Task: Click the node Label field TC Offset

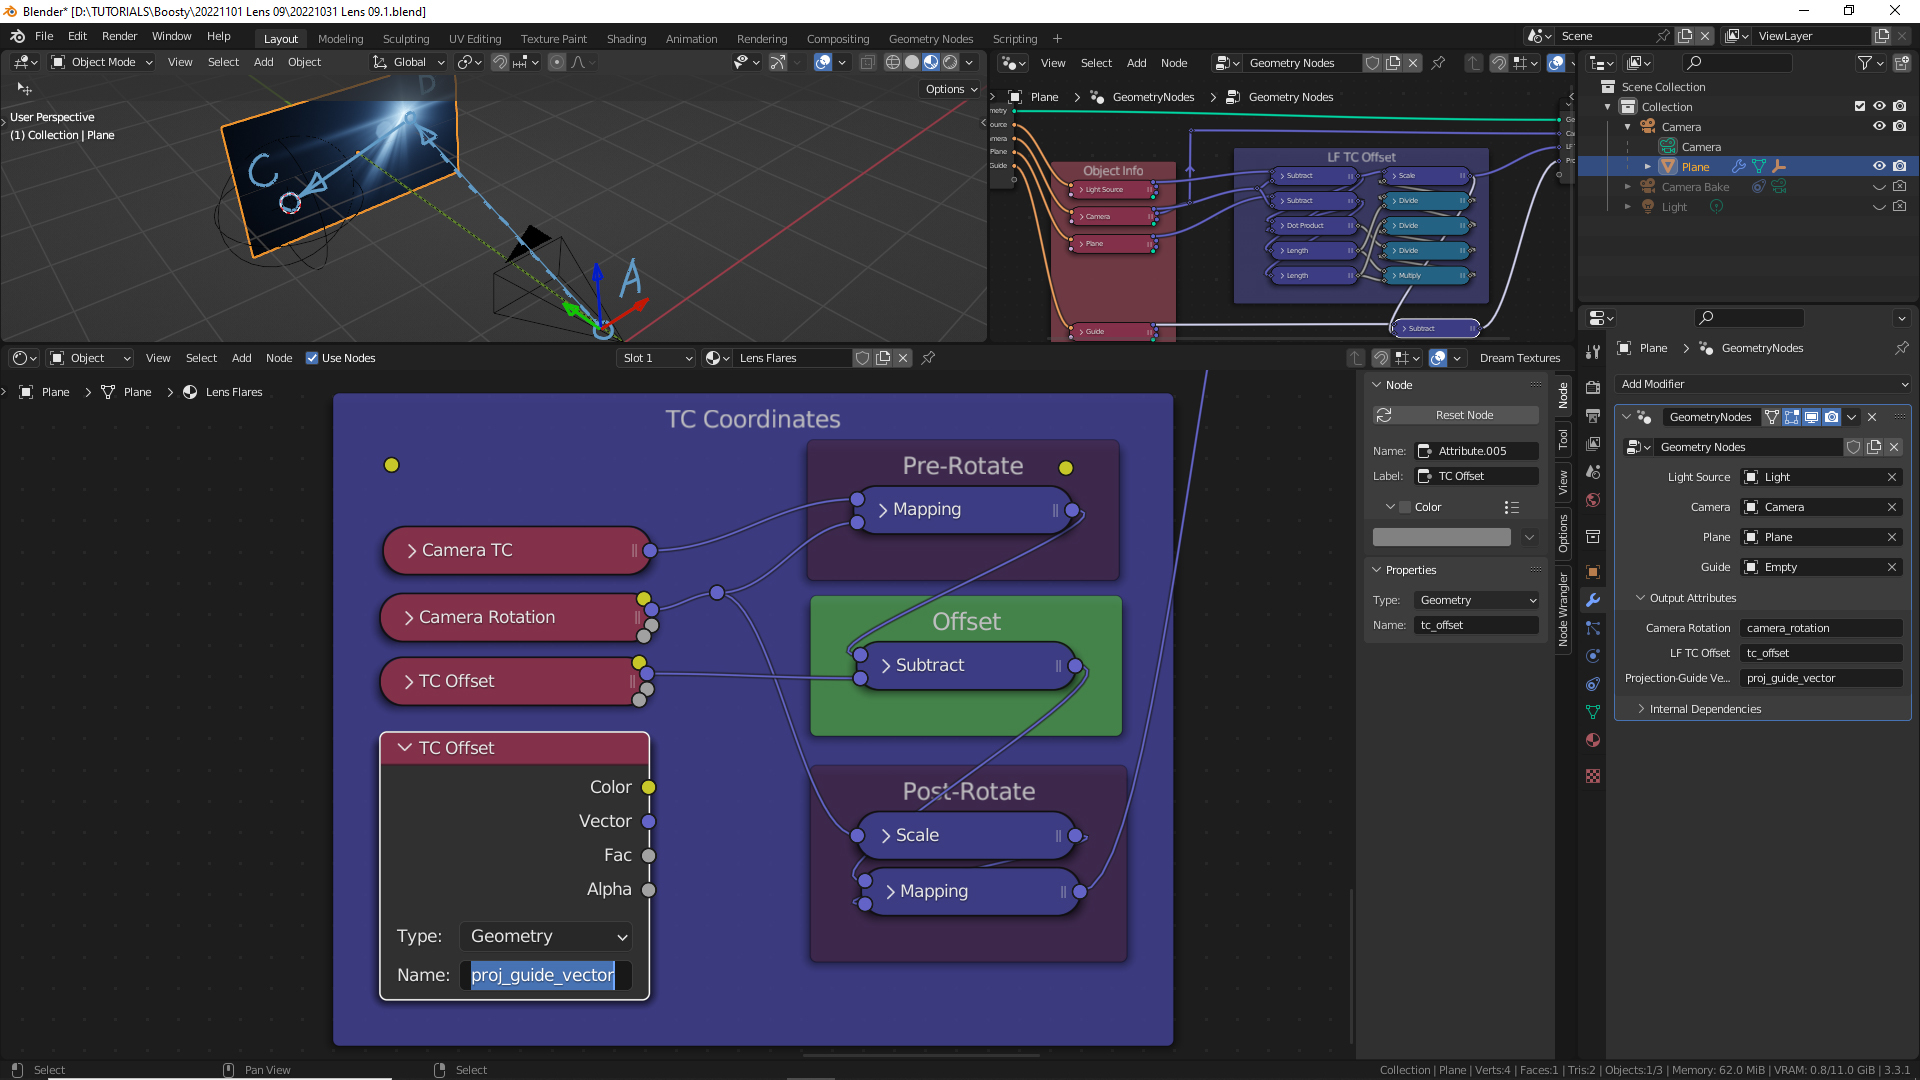Action: (1476, 476)
